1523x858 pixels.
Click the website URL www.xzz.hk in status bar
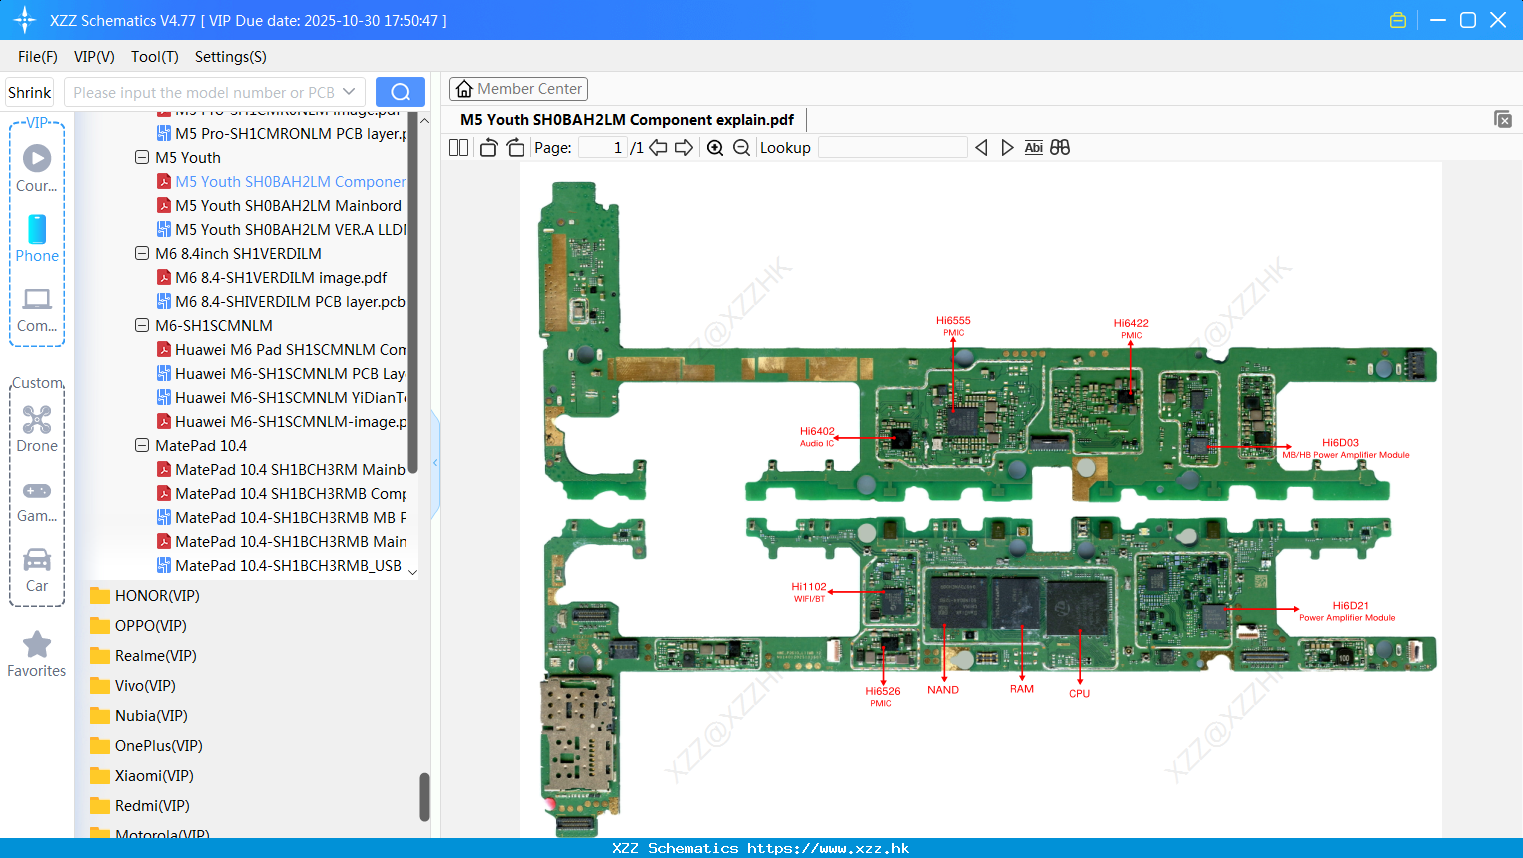tap(828, 848)
